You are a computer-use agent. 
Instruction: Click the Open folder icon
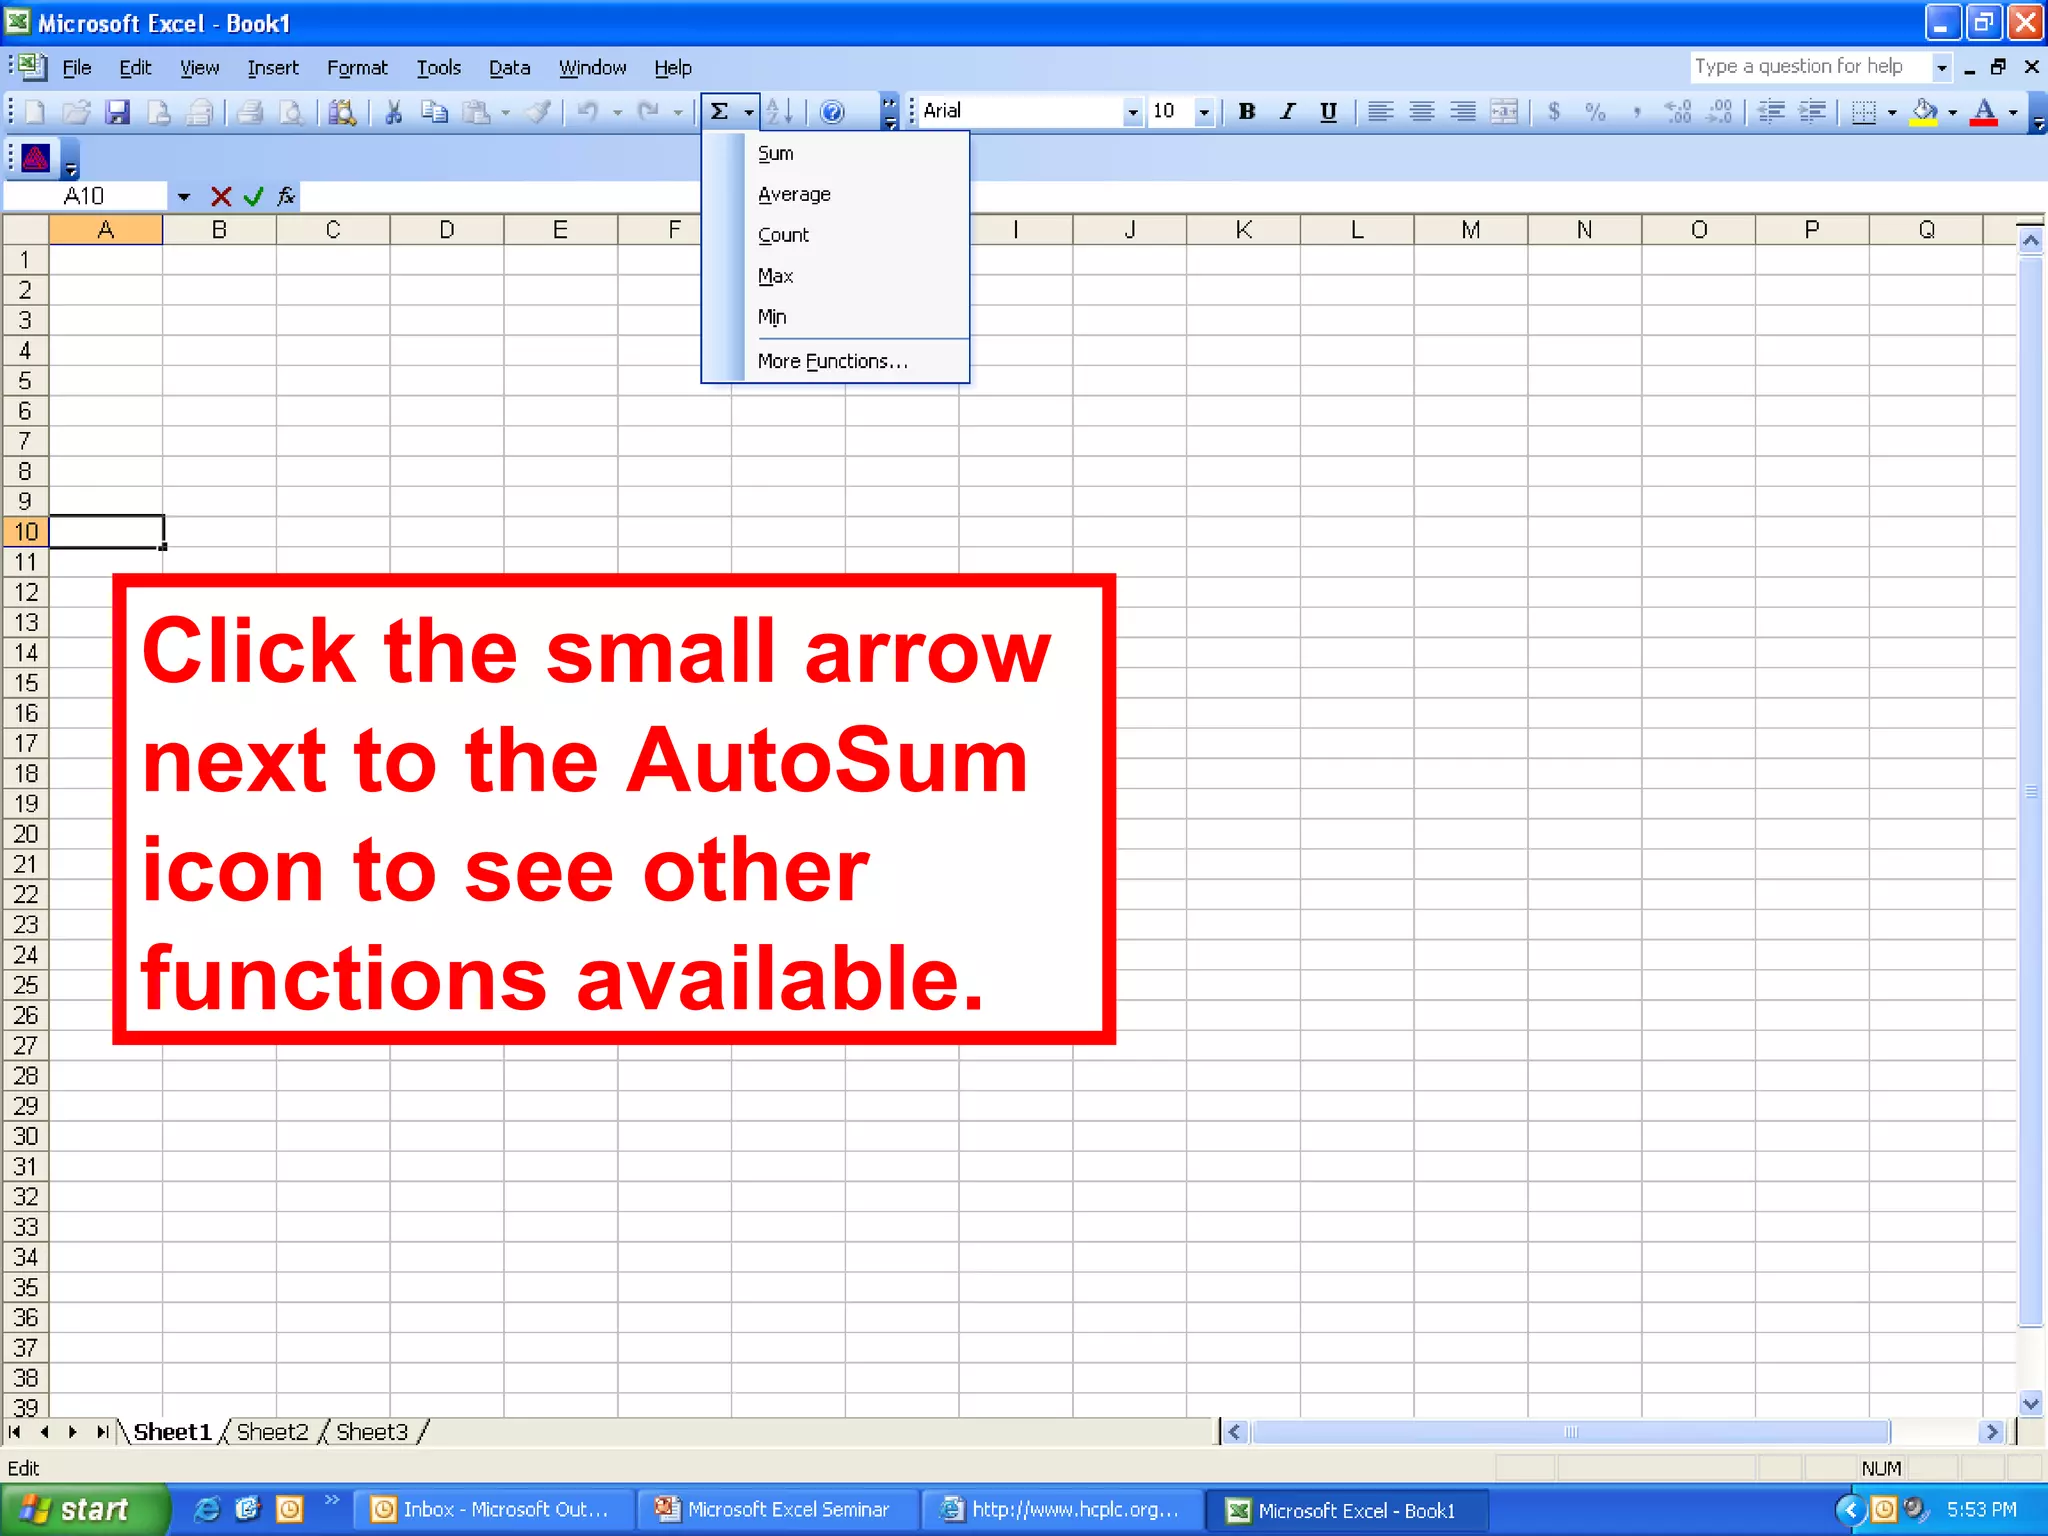tap(76, 112)
